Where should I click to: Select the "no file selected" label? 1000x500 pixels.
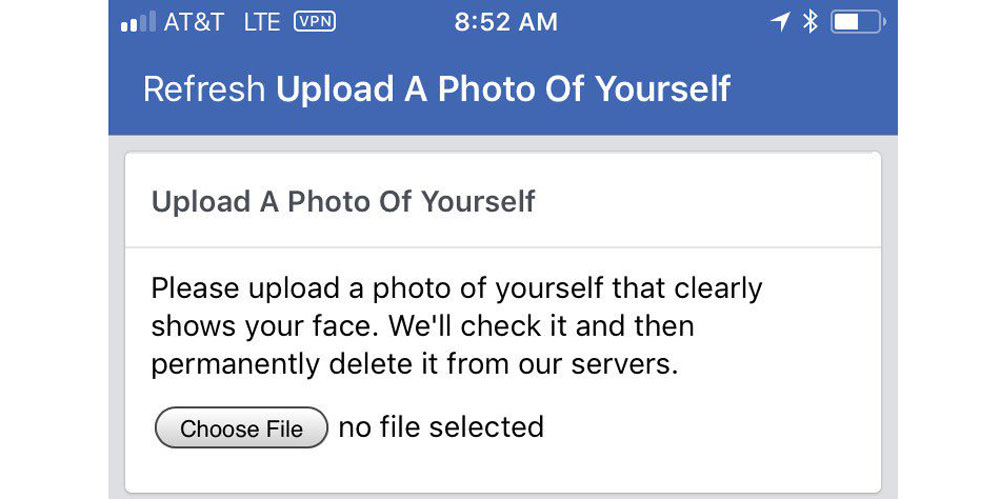[x=441, y=427]
